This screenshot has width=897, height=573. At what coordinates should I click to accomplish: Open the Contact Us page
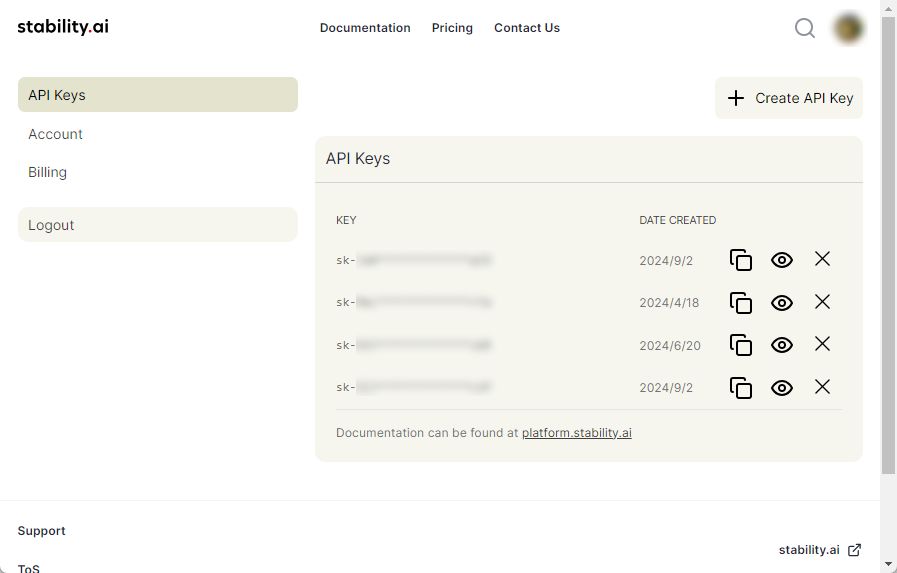[x=527, y=27]
